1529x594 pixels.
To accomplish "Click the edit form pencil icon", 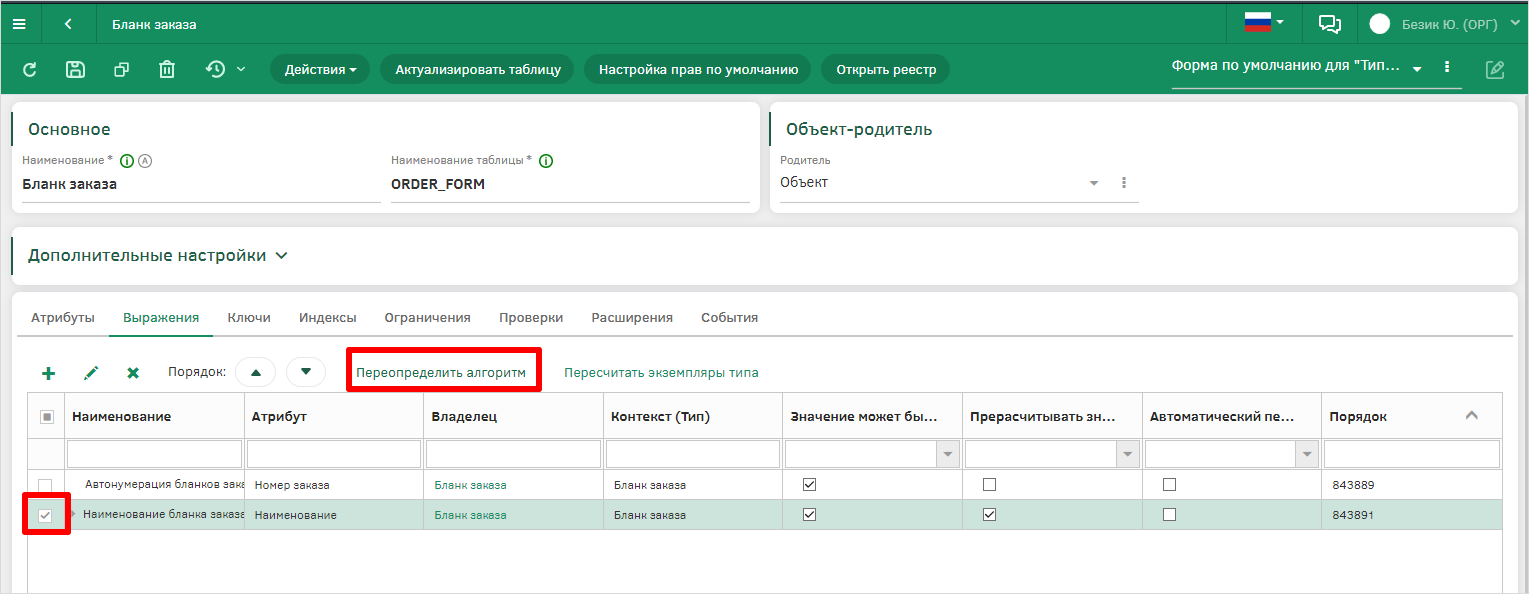I will pyautogui.click(x=1495, y=69).
